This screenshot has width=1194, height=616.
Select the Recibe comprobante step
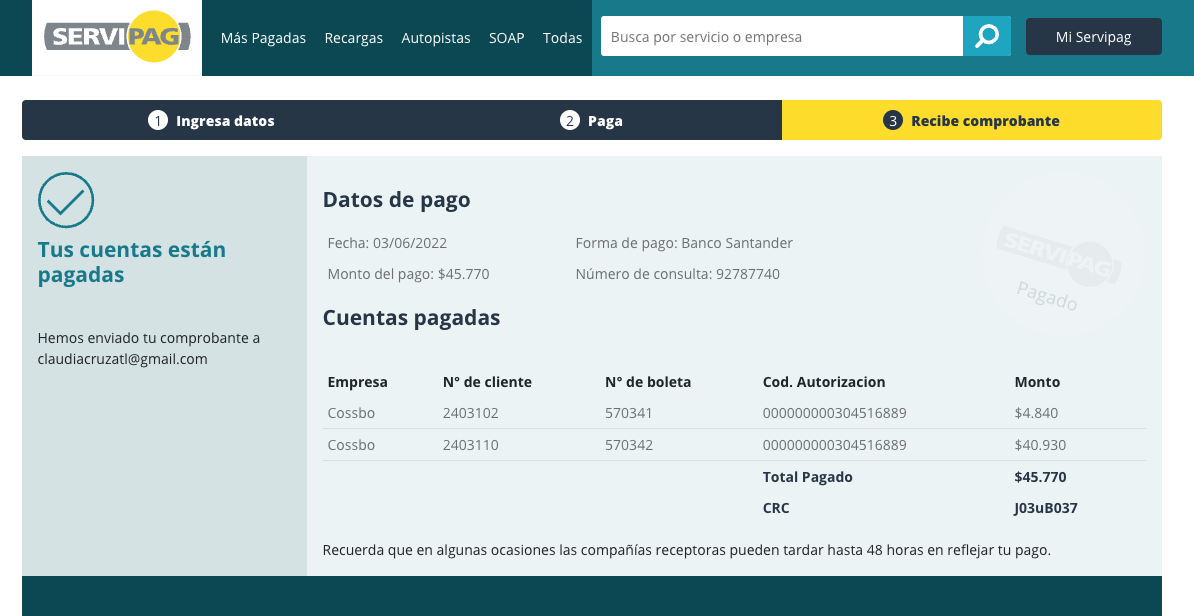tap(984, 121)
